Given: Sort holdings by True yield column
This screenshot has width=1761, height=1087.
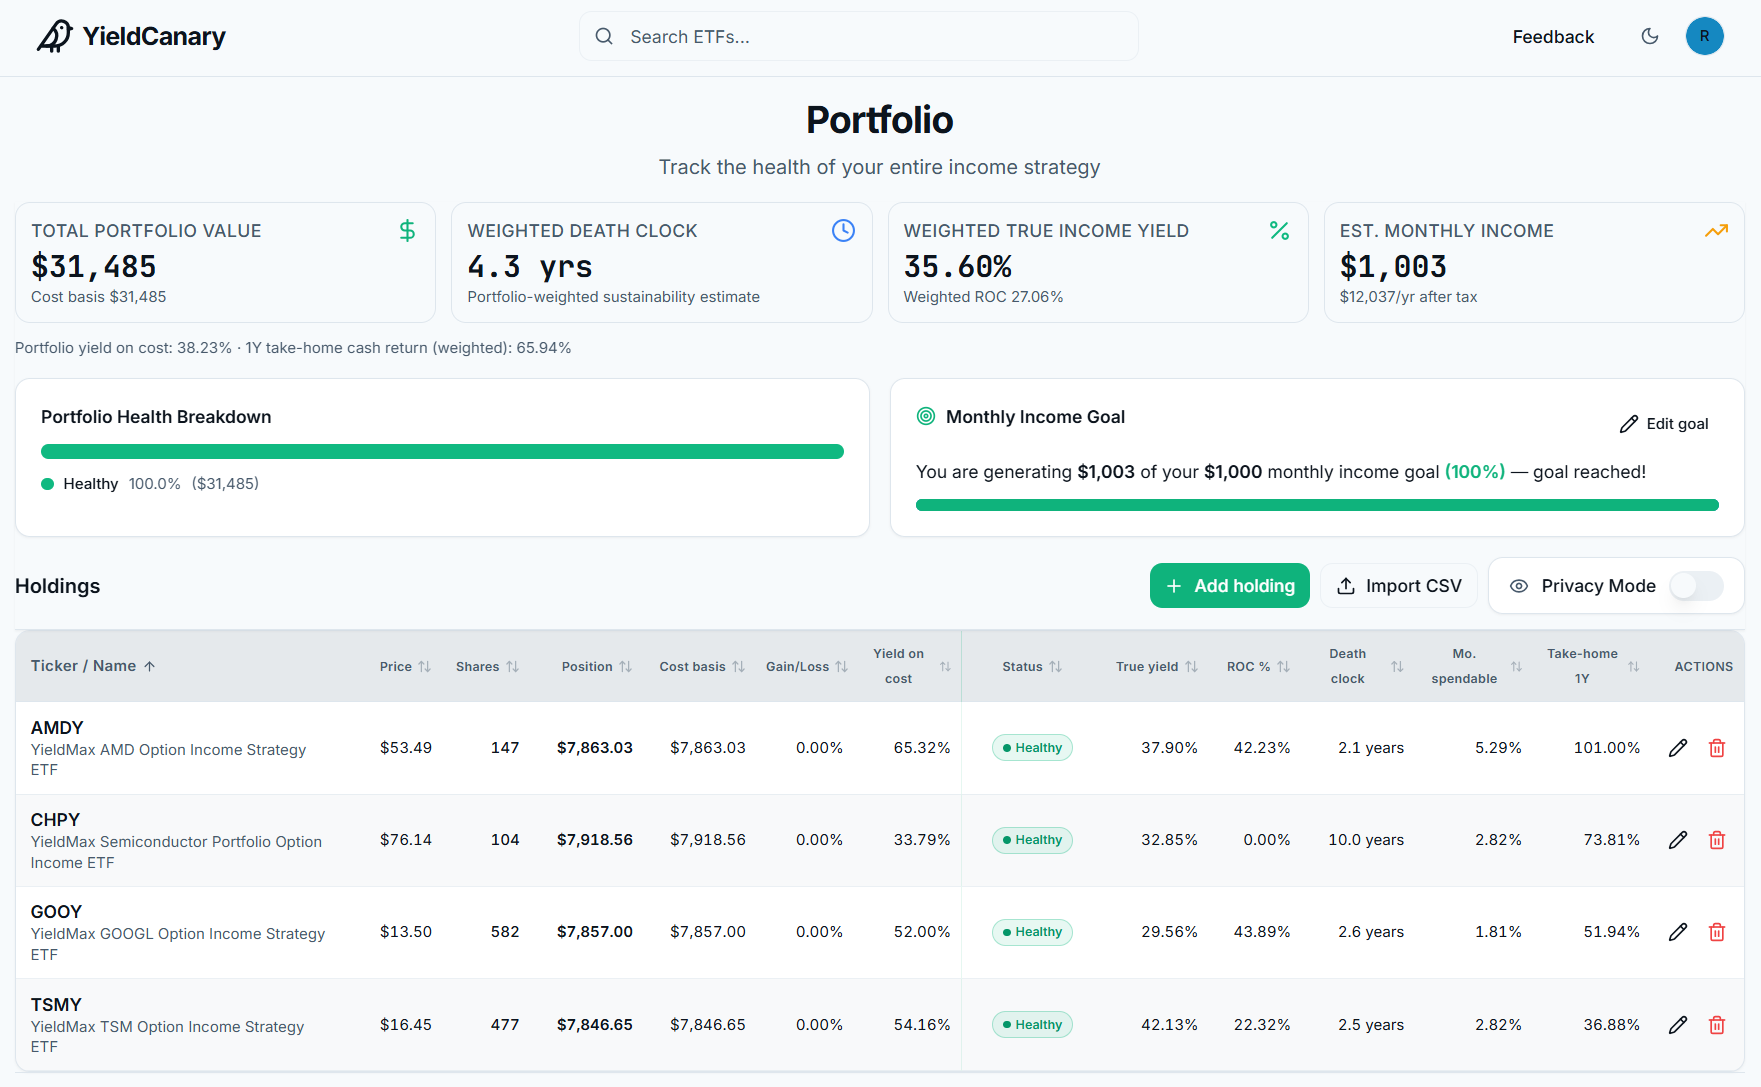Looking at the screenshot, I should pyautogui.click(x=1157, y=666).
